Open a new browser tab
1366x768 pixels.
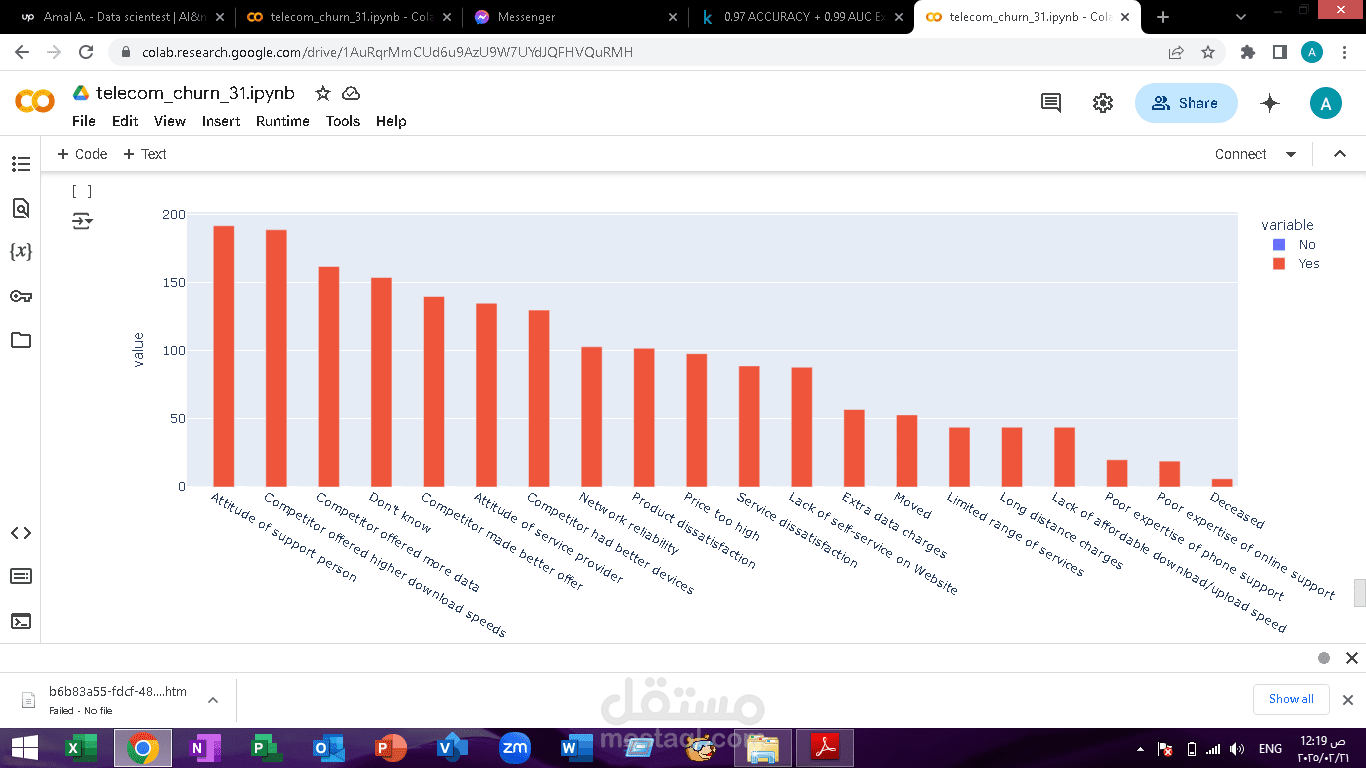(x=1163, y=17)
